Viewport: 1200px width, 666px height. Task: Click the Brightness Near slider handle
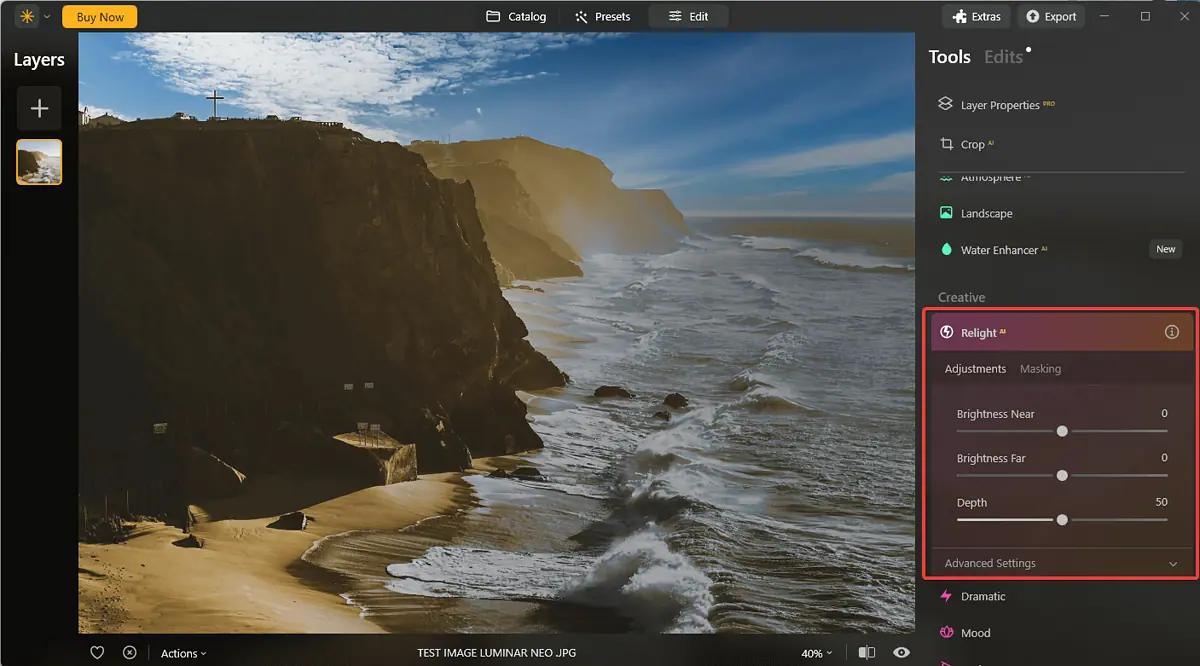pos(1062,431)
